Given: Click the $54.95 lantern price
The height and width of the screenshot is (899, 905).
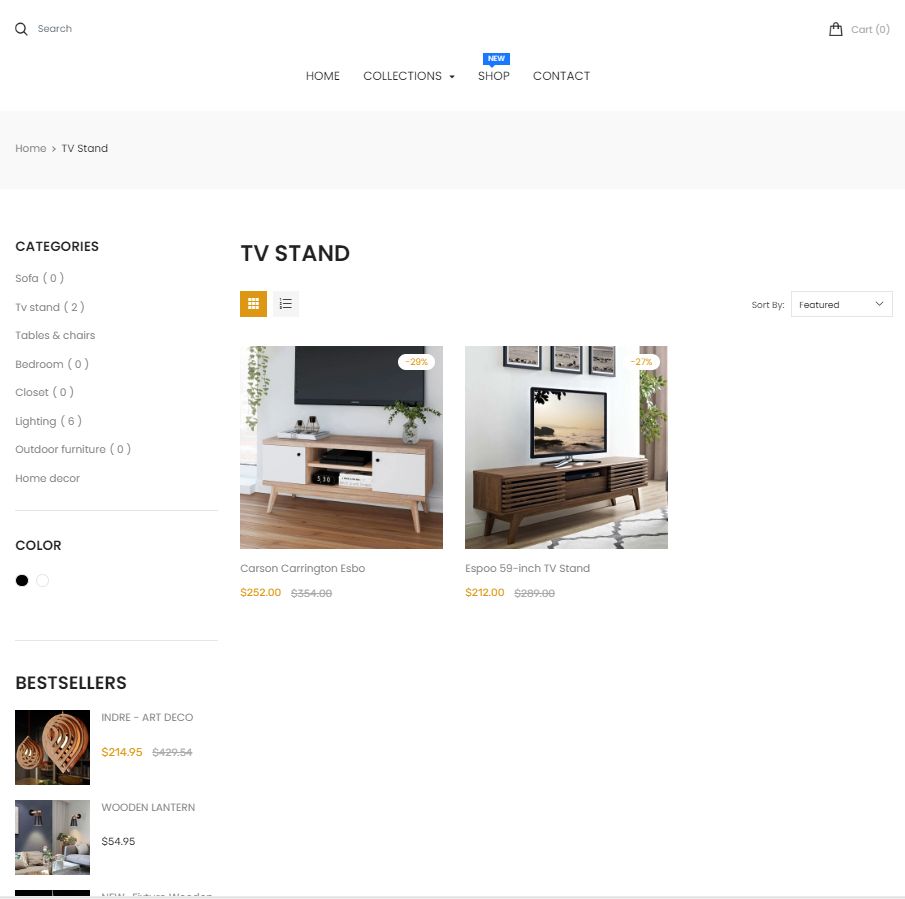Looking at the screenshot, I should pyautogui.click(x=118, y=841).
